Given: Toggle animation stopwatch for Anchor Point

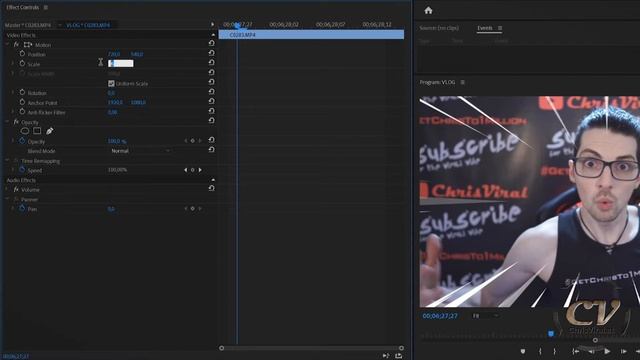Looking at the screenshot, I should coord(22,102).
